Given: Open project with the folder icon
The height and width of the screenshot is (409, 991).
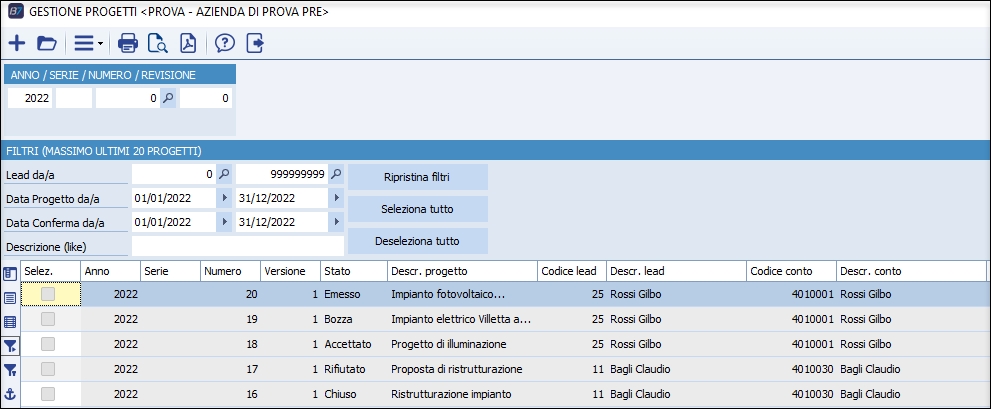Looking at the screenshot, I should [46, 43].
